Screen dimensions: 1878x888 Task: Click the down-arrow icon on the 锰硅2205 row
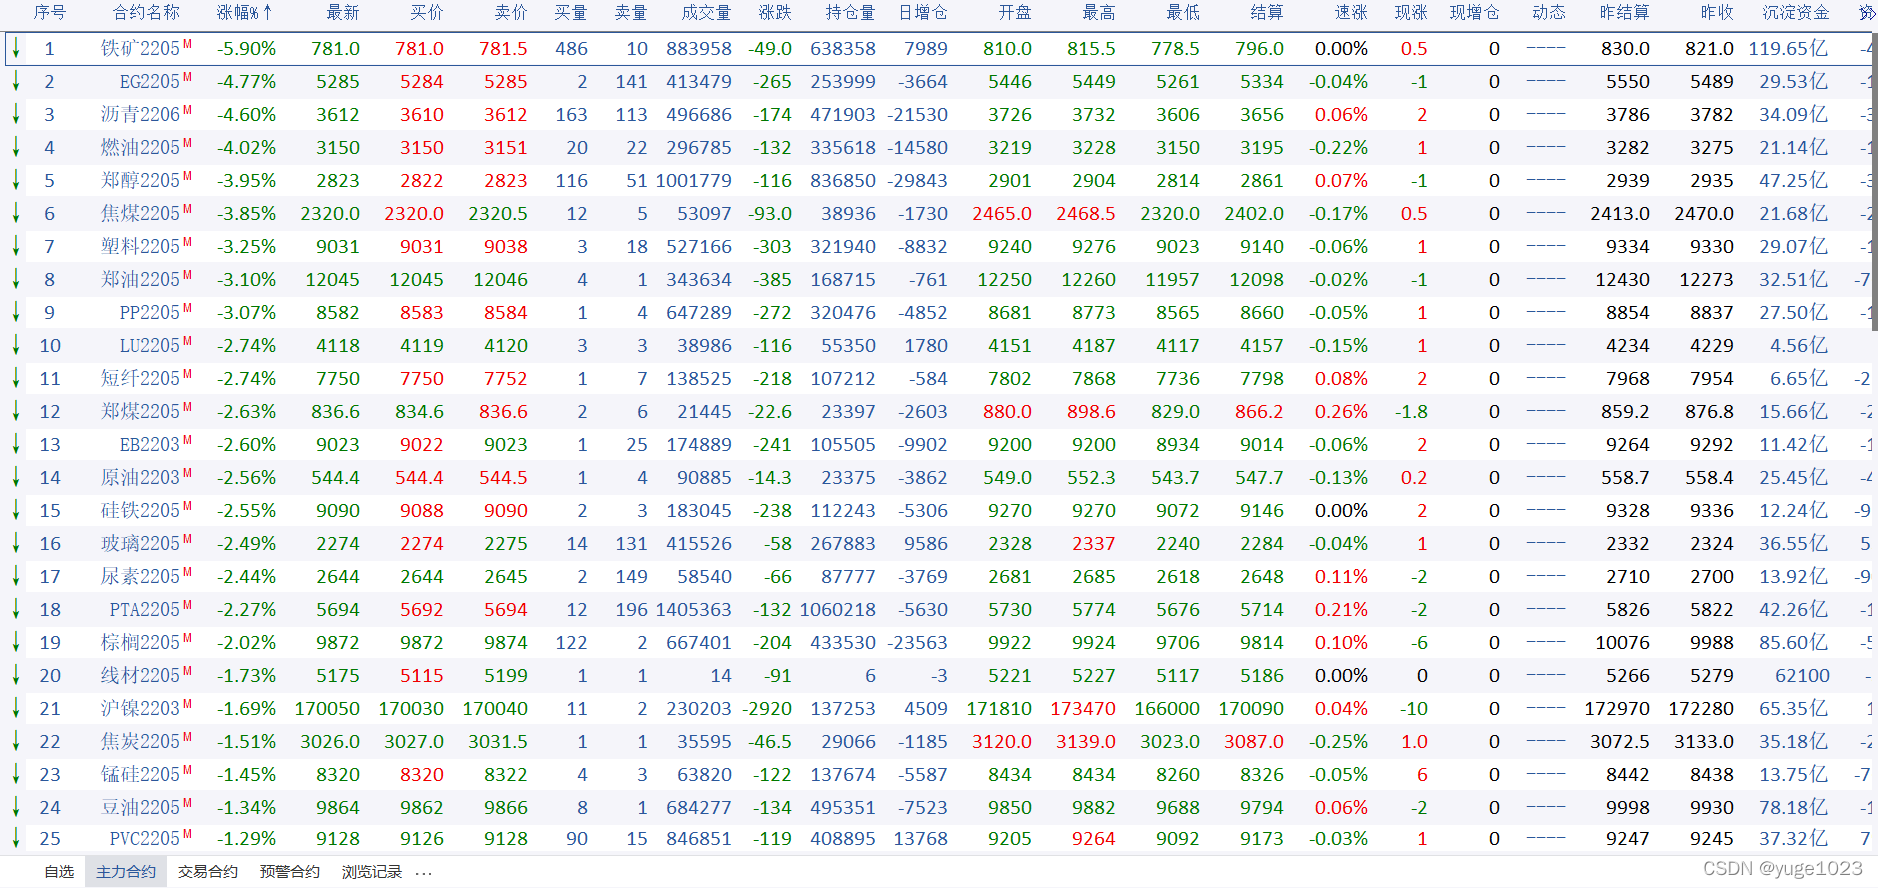(16, 774)
